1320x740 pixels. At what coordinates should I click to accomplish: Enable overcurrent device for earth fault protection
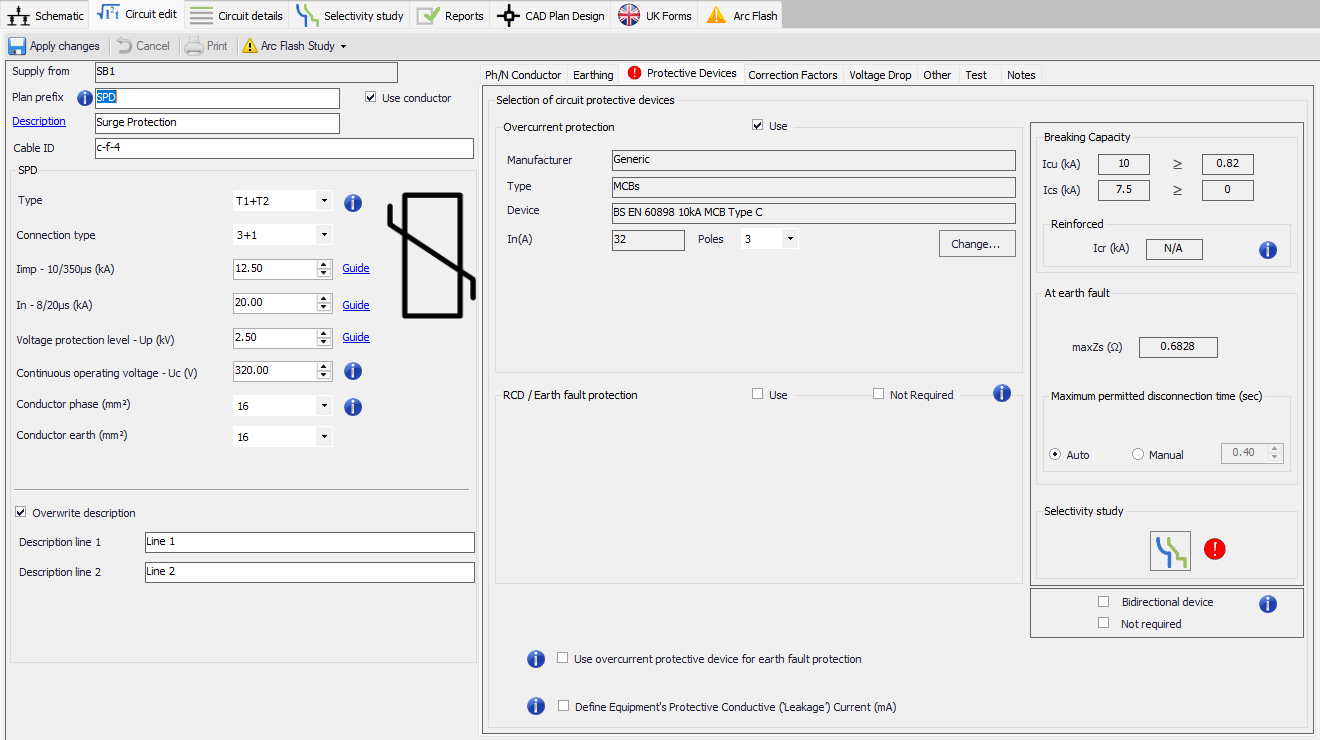[x=563, y=658]
